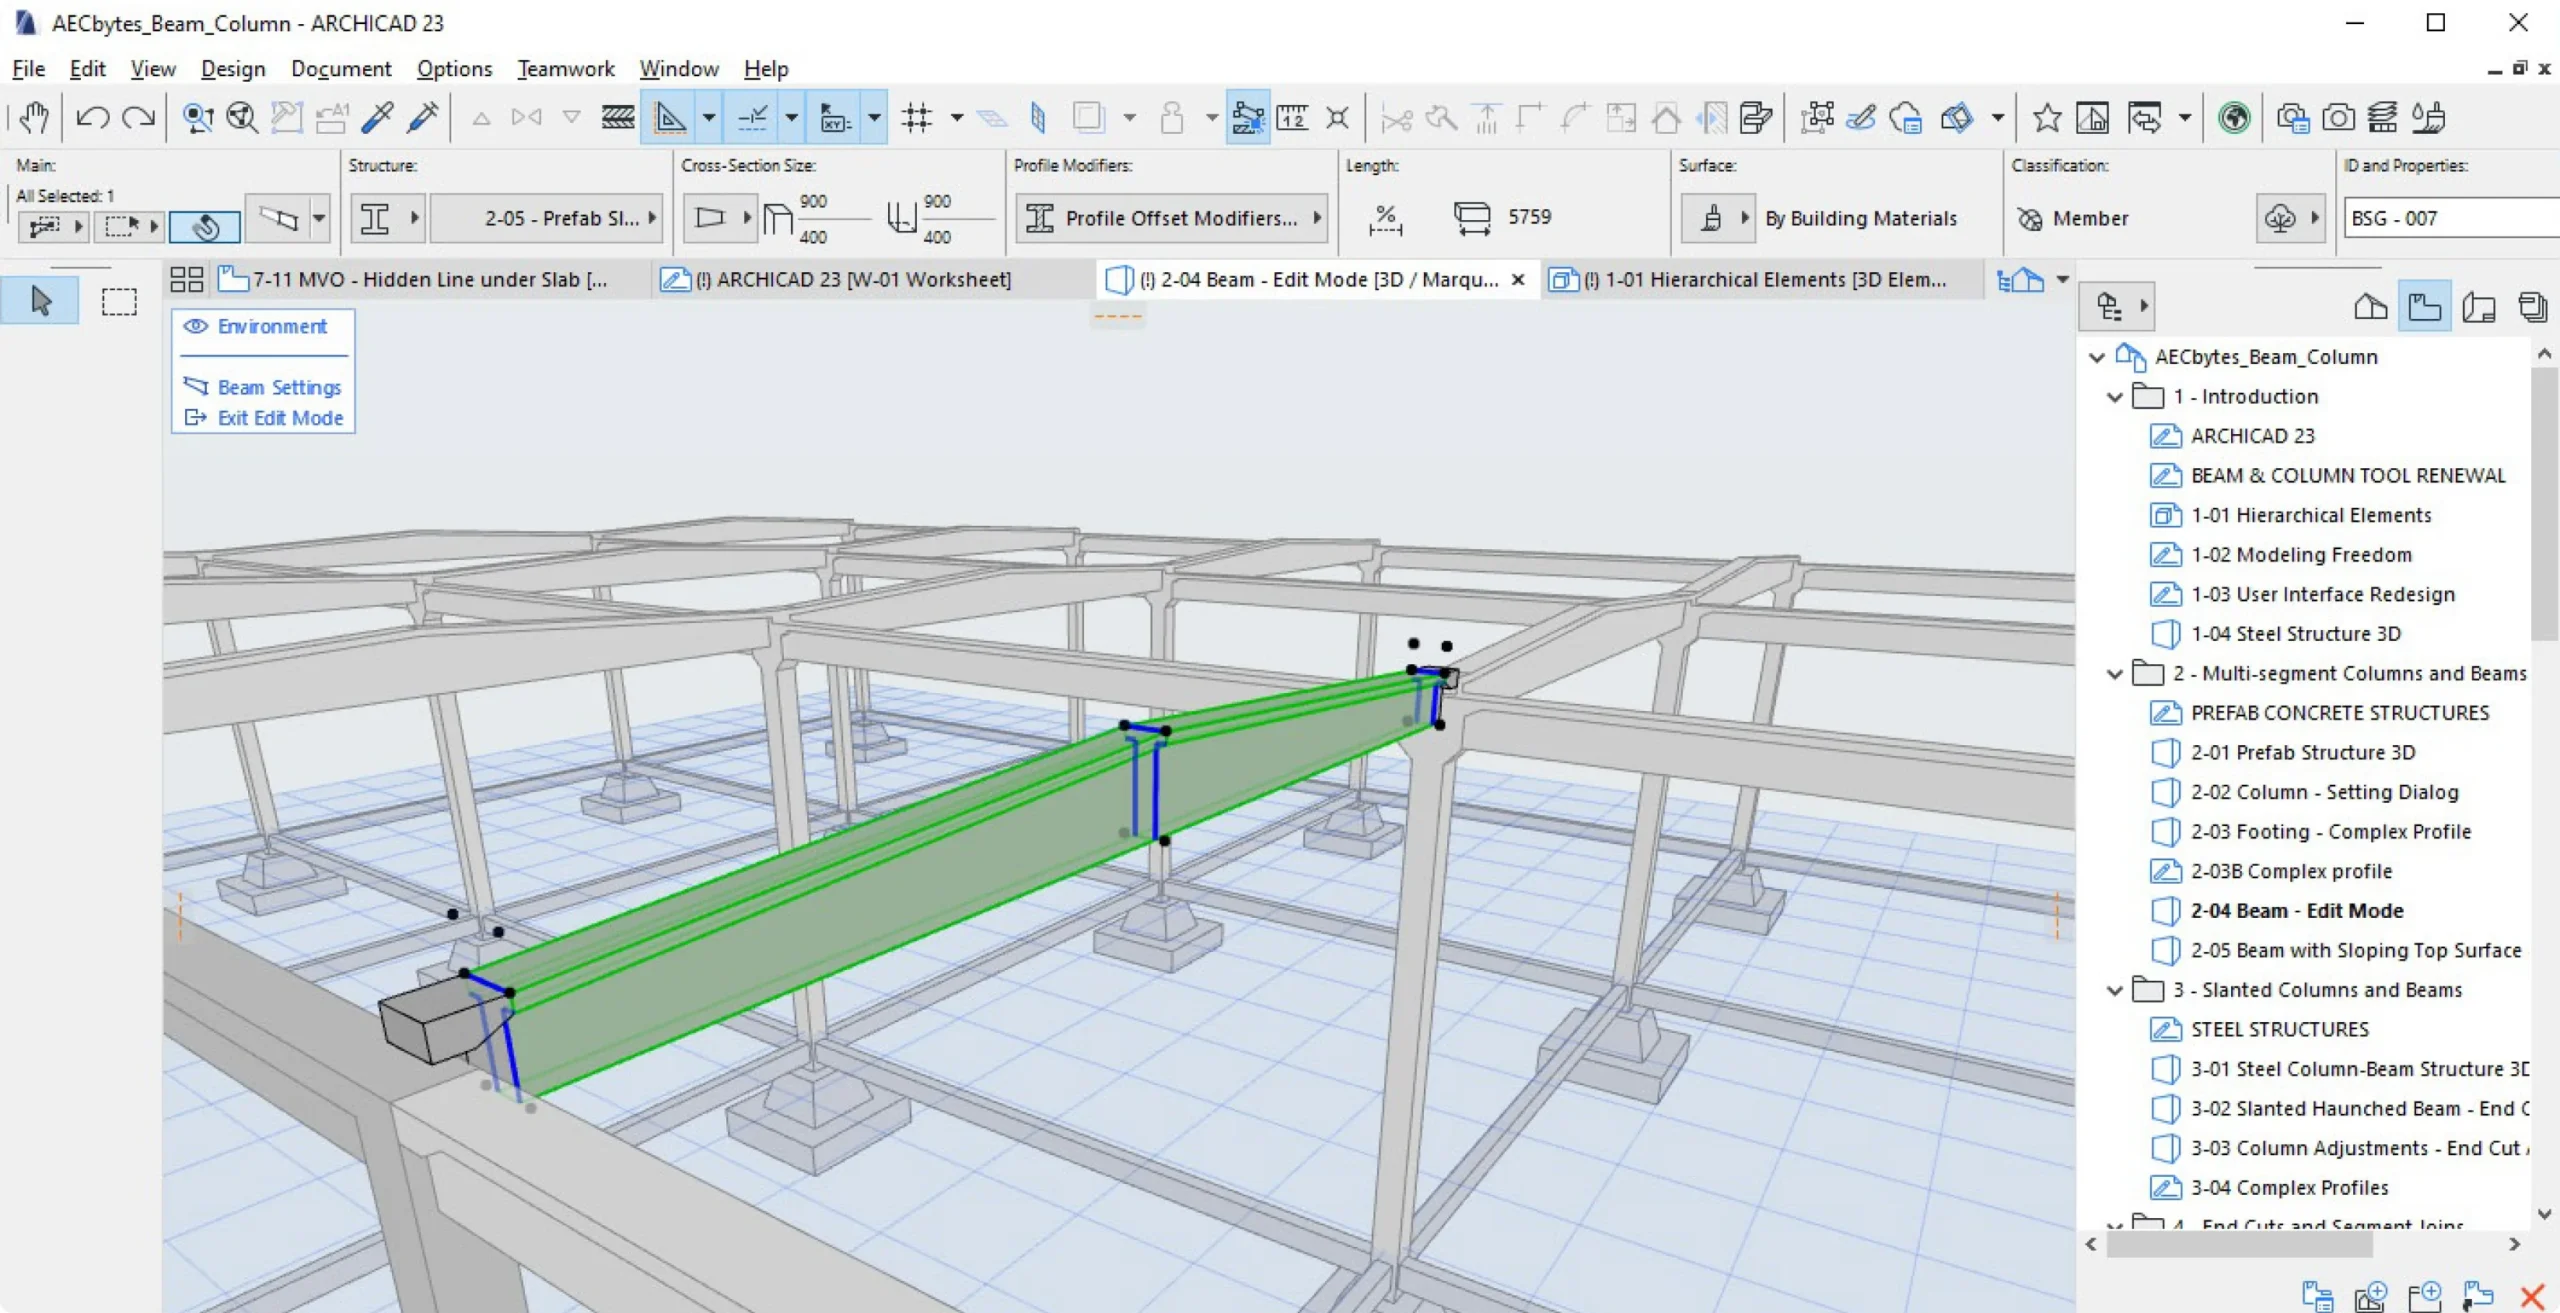
Task: Switch Navigator to Publisher Sets icon
Action: pos(2532,307)
